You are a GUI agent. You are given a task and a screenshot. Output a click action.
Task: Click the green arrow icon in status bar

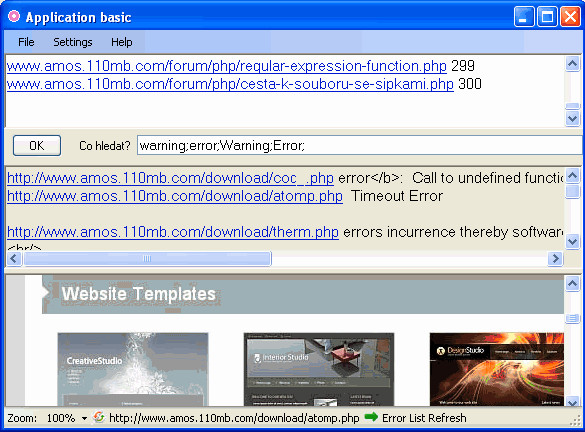tap(371, 417)
